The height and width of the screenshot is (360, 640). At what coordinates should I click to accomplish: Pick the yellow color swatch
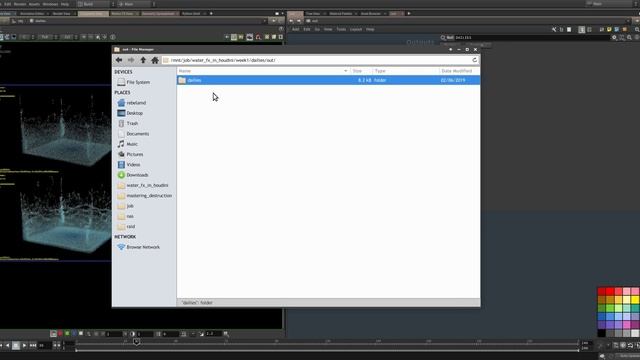635,300
